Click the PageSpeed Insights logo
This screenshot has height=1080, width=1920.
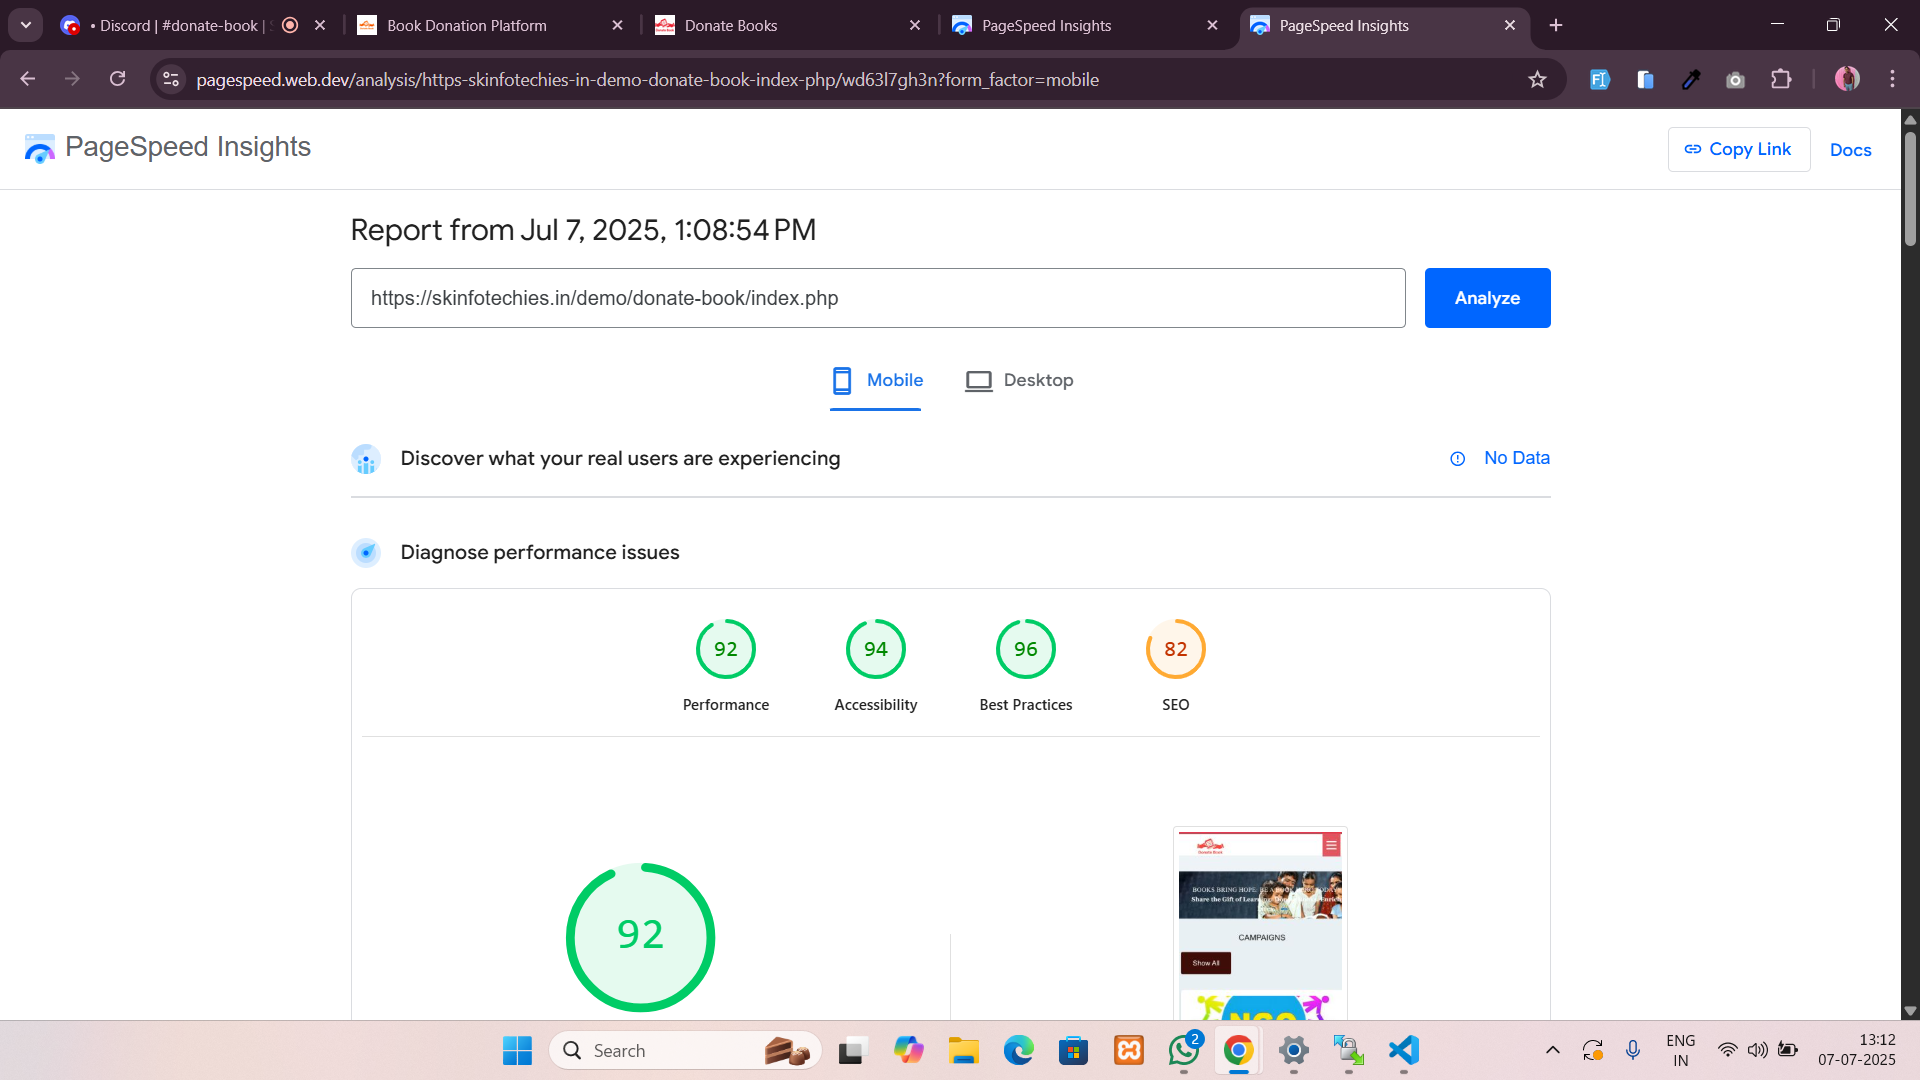pos(168,148)
